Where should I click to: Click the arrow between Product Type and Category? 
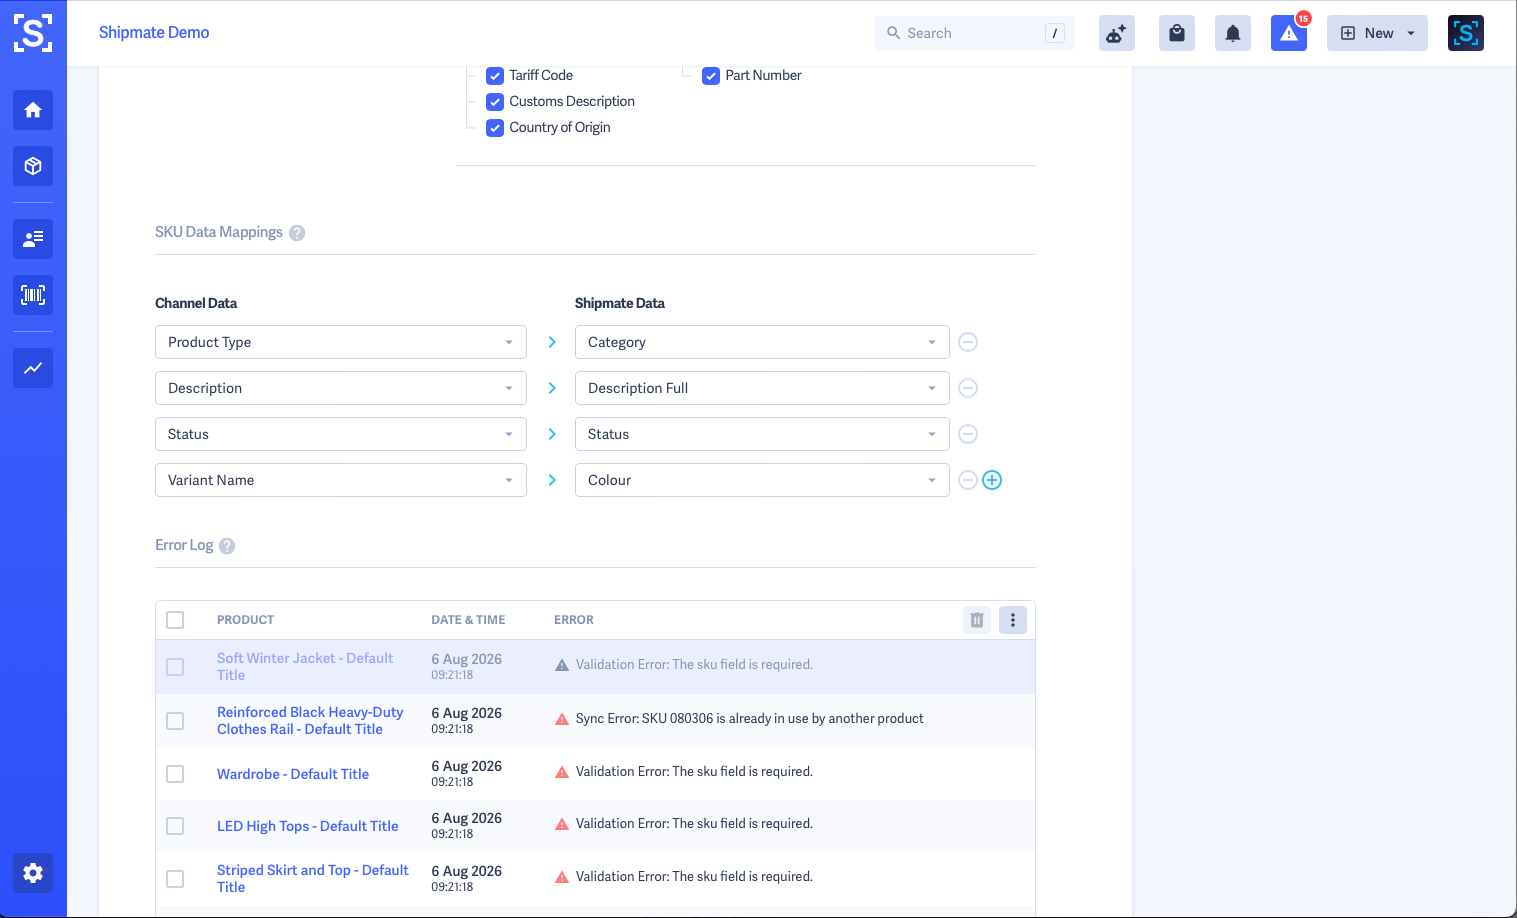552,342
